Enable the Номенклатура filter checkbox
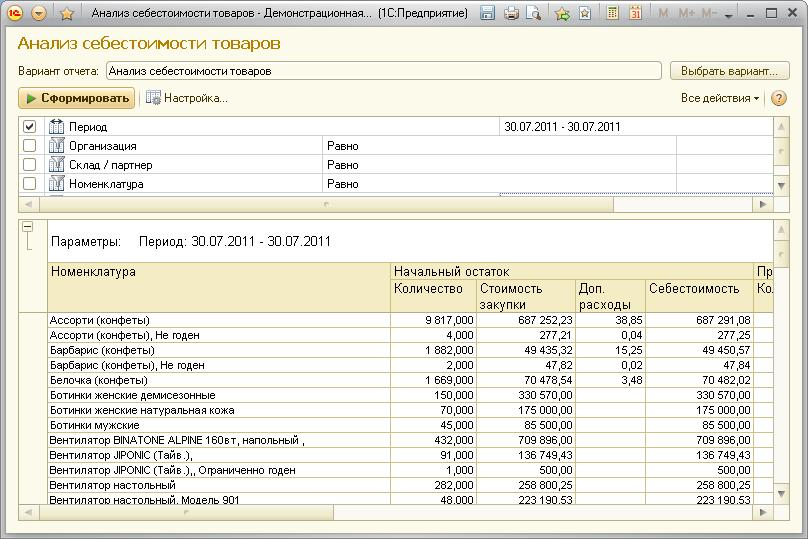 [x=29, y=184]
